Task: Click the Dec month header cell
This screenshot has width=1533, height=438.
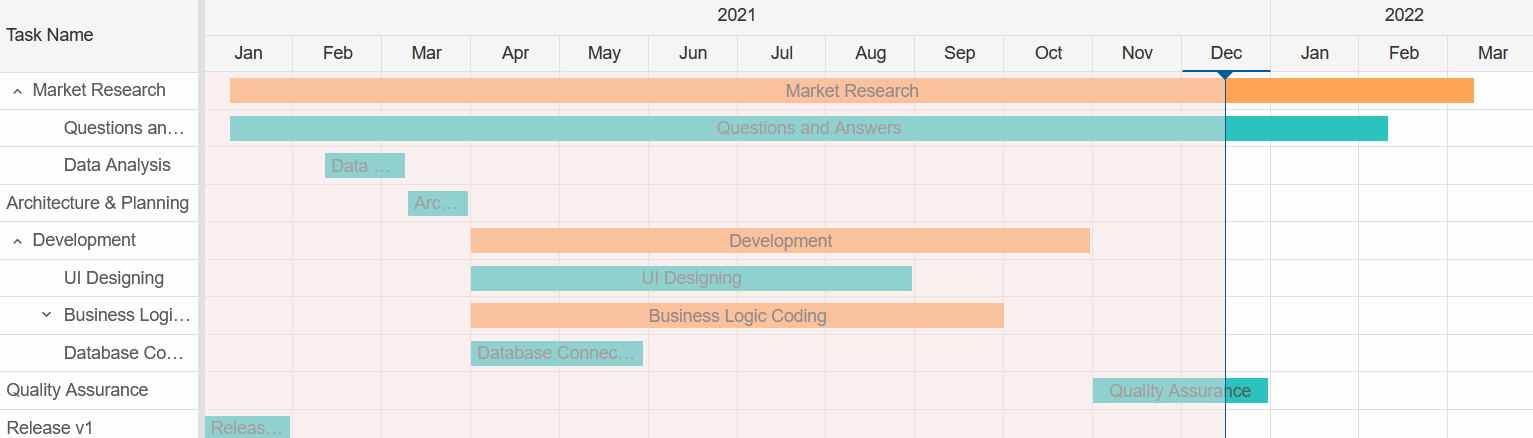Action: pos(1226,53)
